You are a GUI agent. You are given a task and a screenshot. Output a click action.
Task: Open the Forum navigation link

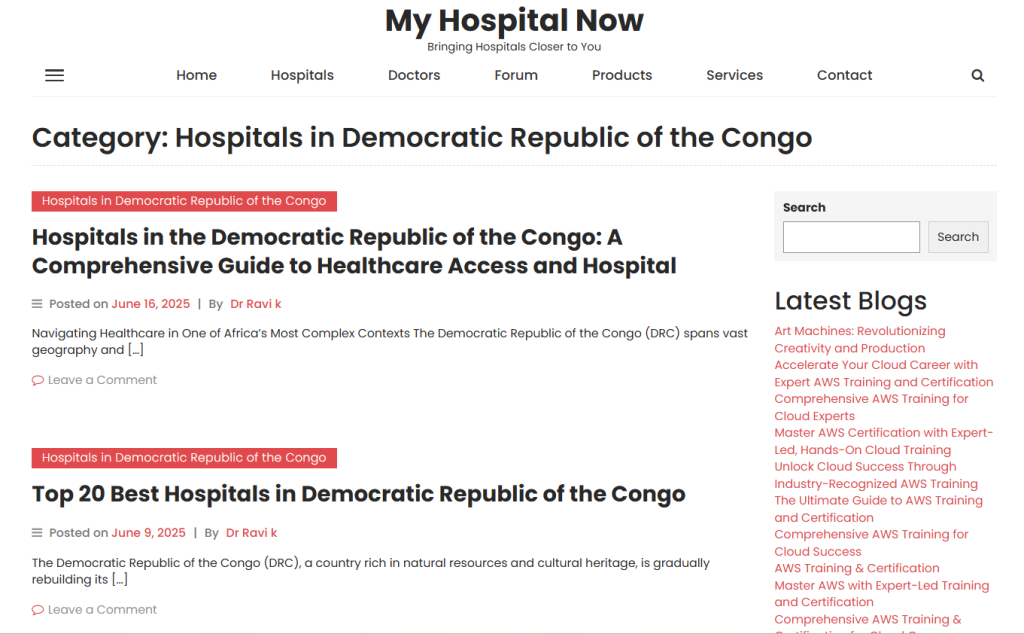pos(516,75)
